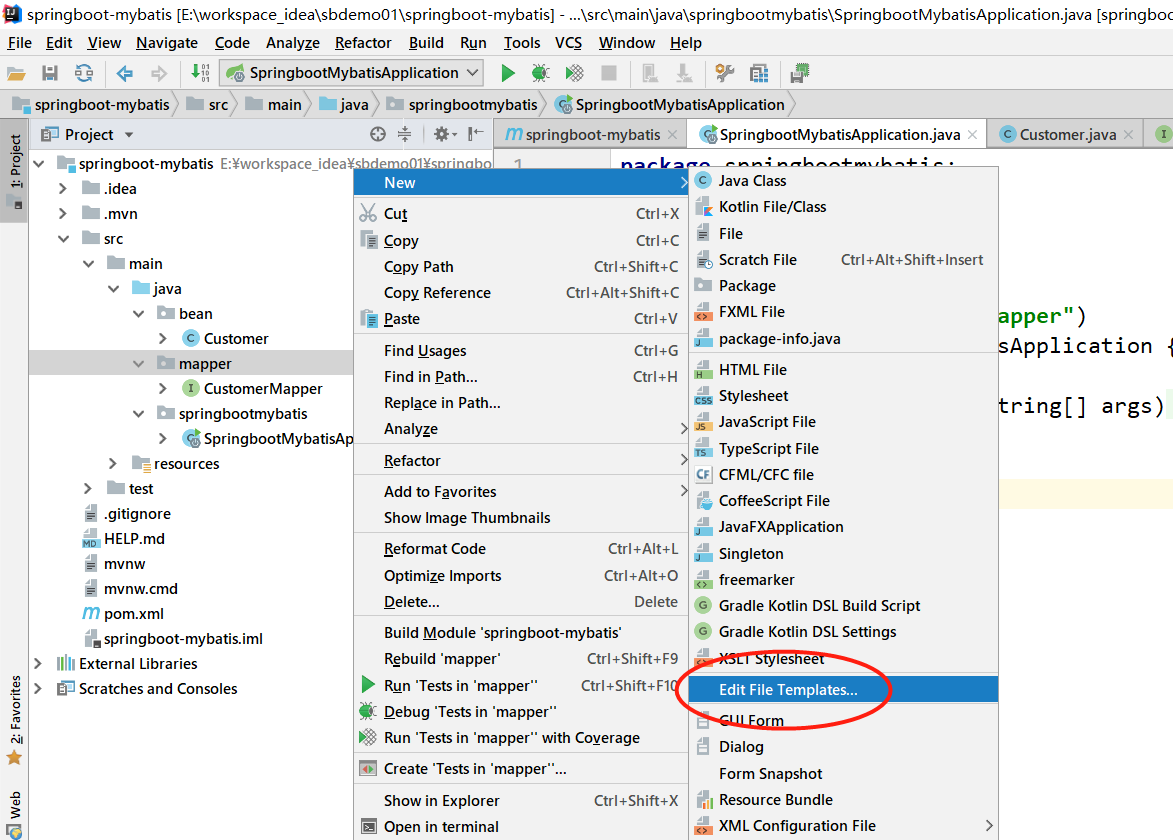
Task: Select Edit File Templates... menu entry
Action: pyautogui.click(x=788, y=690)
